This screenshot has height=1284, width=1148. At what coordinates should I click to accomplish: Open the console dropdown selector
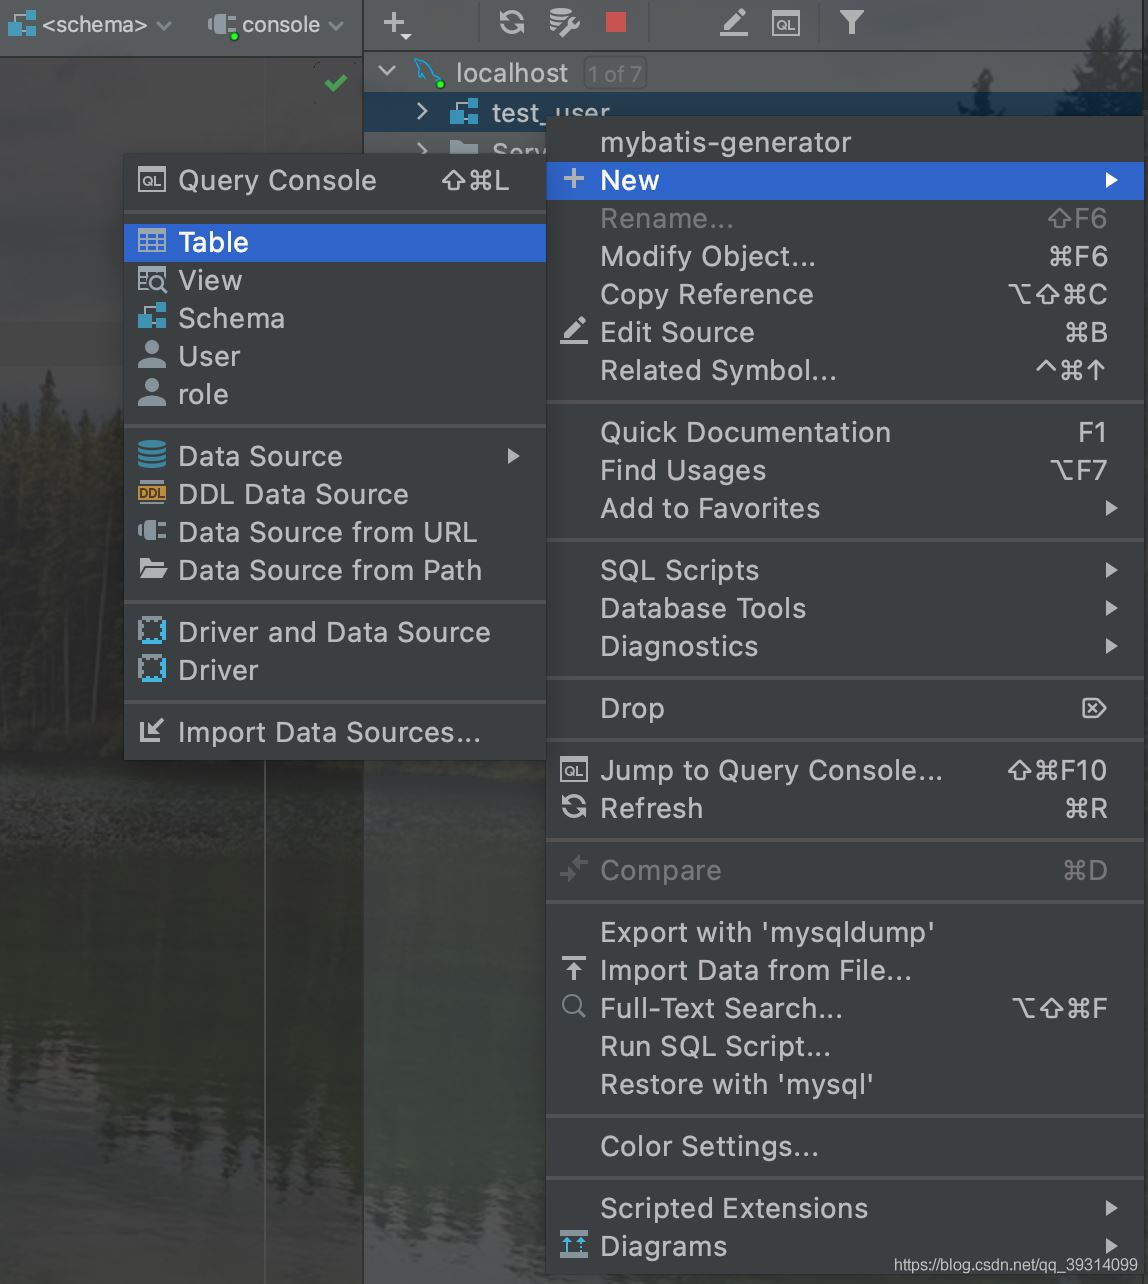pyautogui.click(x=277, y=25)
